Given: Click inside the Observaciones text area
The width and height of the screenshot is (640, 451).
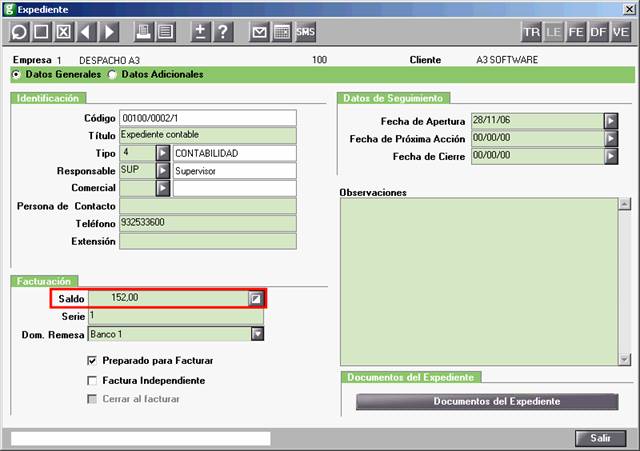Looking at the screenshot, I should [479, 282].
